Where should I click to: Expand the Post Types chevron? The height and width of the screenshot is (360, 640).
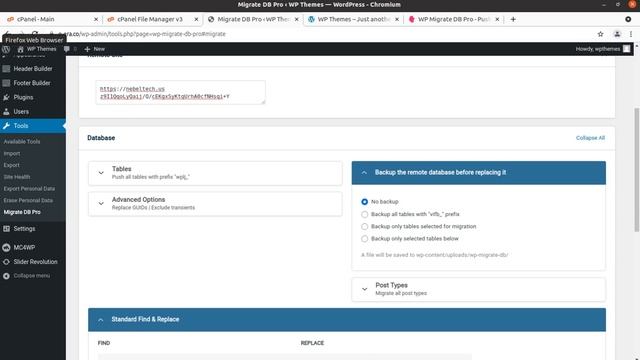click(364, 289)
